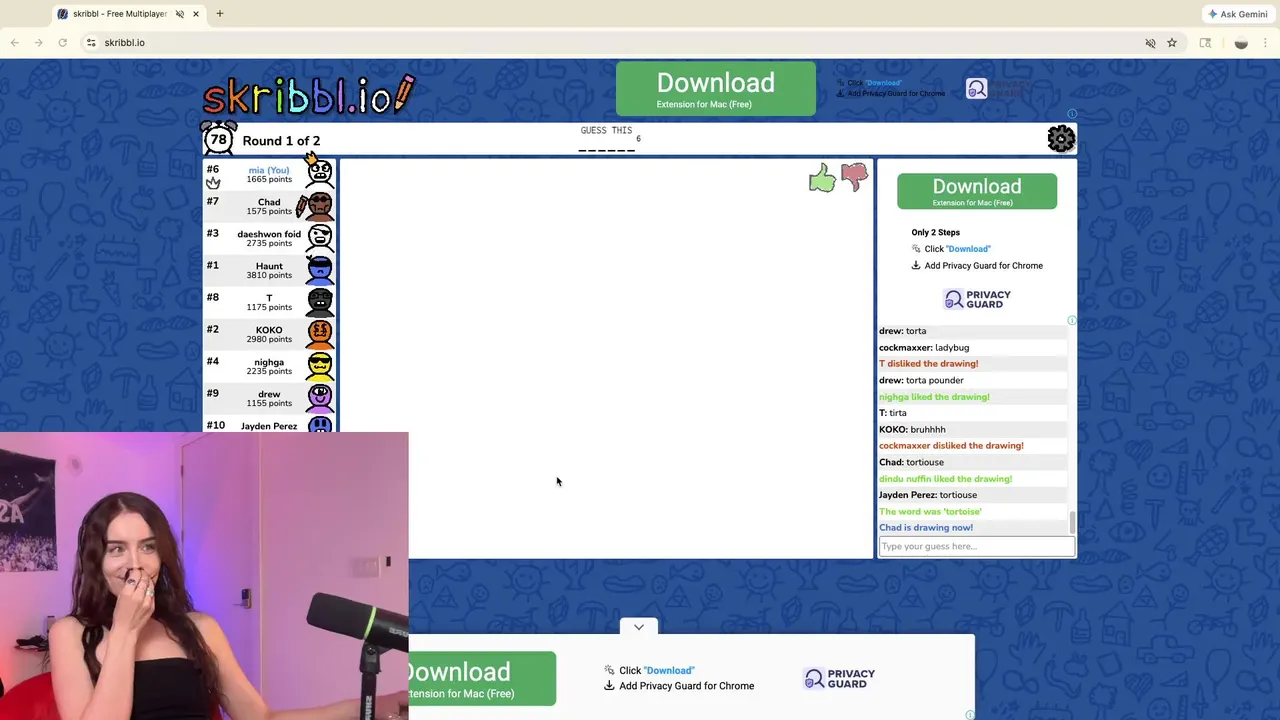Viewport: 1280px width, 720px height.
Task: Go forward in browser history
Action: coord(38,43)
